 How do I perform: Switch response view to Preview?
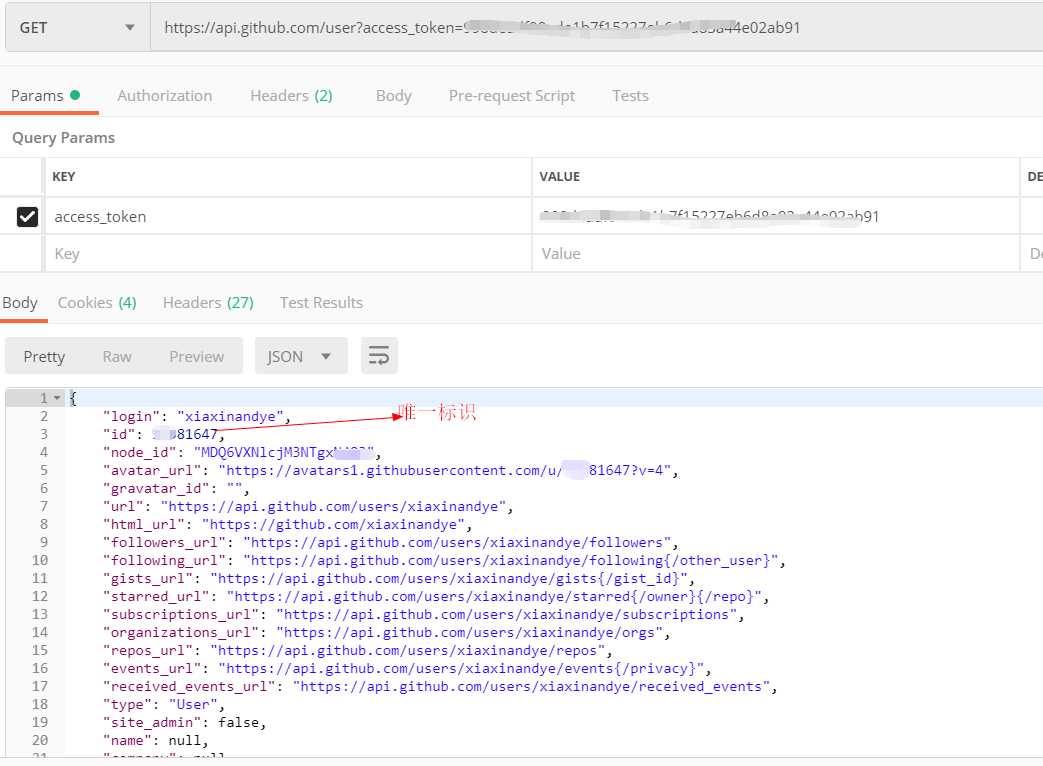point(196,356)
